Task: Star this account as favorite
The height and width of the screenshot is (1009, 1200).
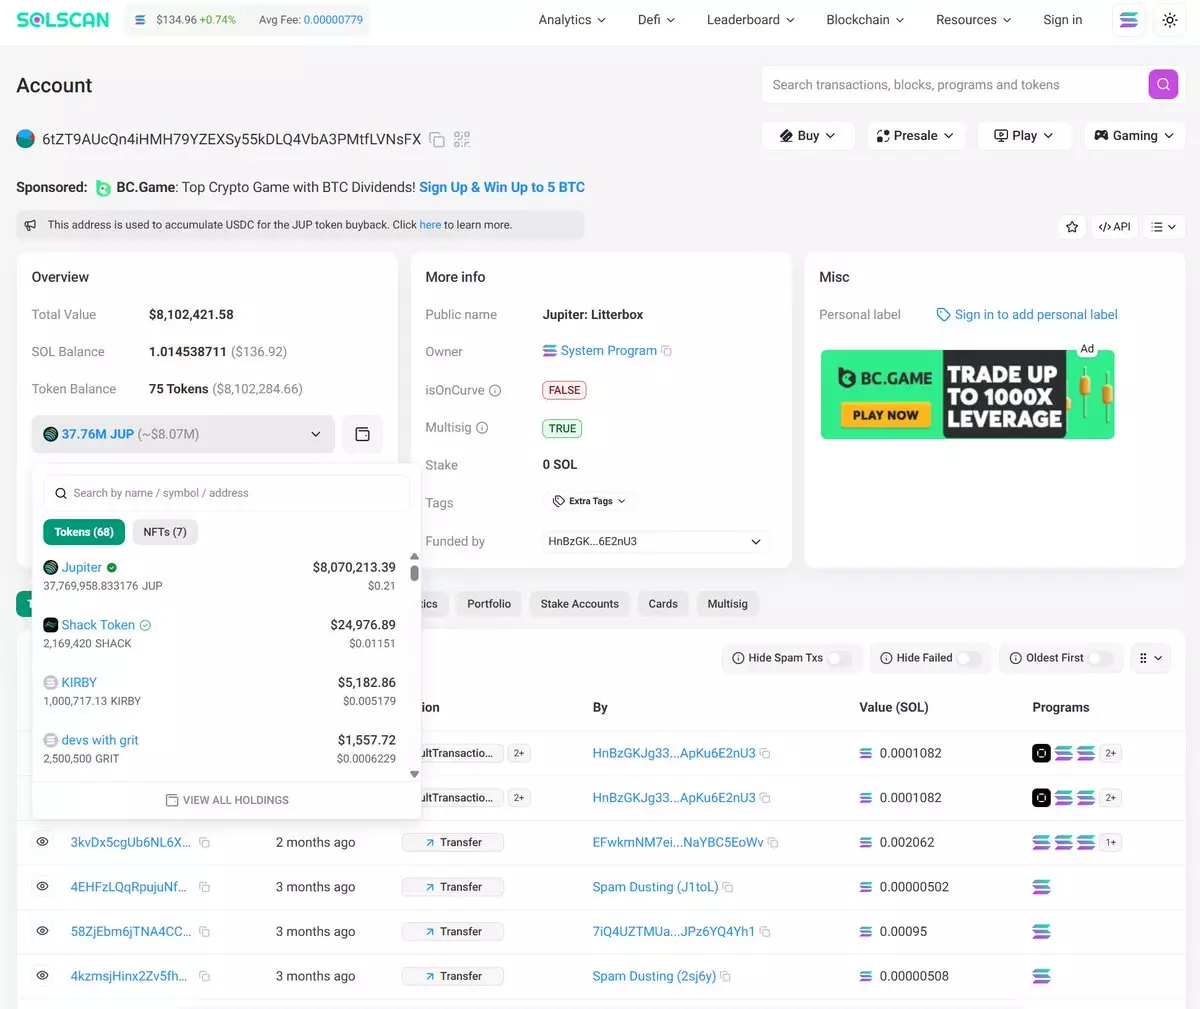Action: [1072, 227]
